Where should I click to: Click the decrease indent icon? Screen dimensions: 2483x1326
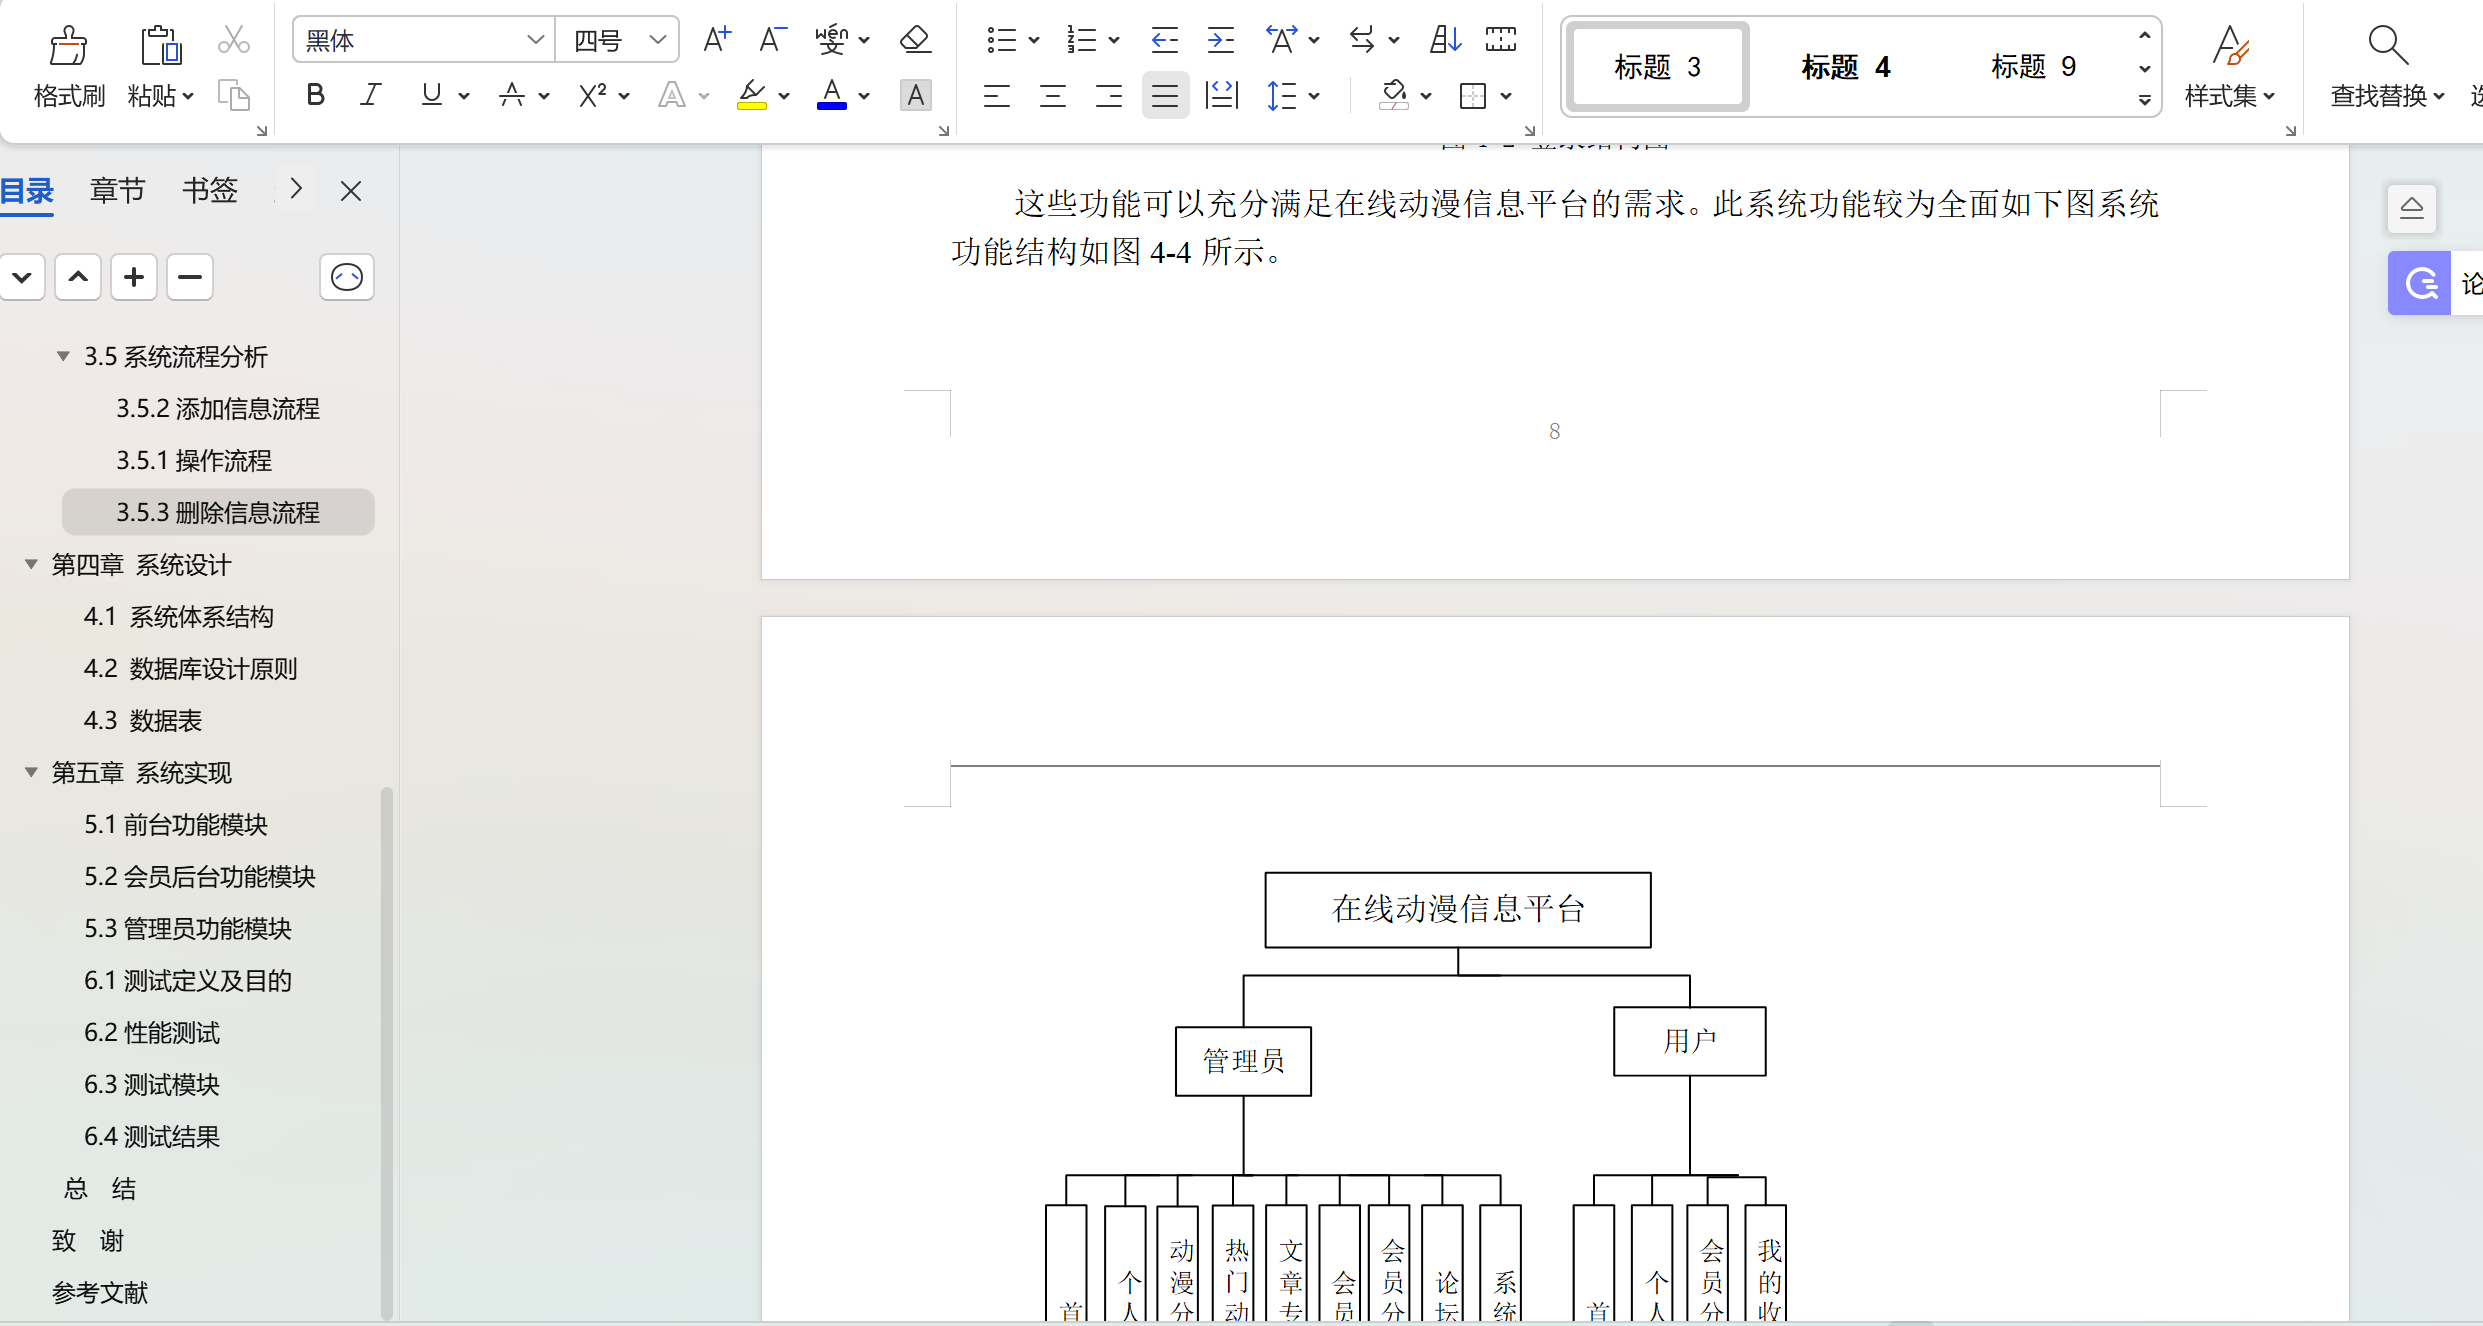pyautogui.click(x=1164, y=40)
